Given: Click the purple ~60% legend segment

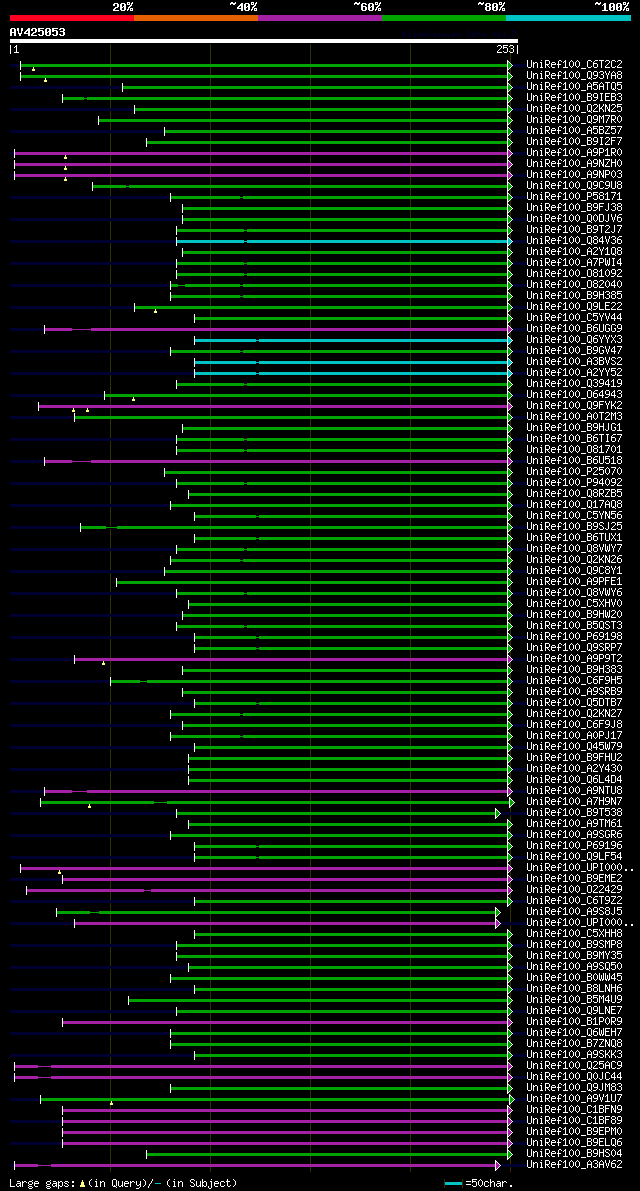Looking at the screenshot, I should click(x=320, y=17).
